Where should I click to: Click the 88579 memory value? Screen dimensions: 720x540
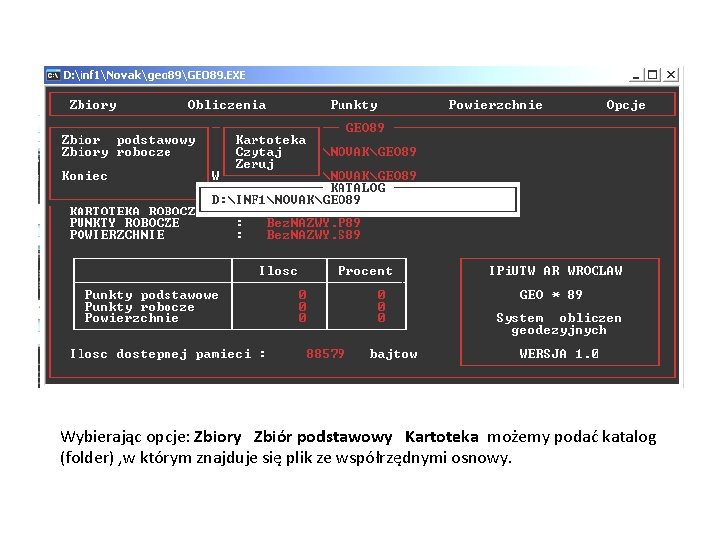(x=325, y=354)
